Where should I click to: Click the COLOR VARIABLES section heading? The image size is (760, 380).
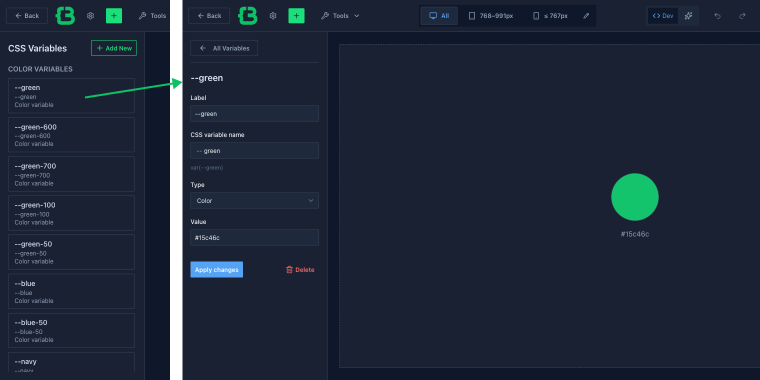pos(40,69)
